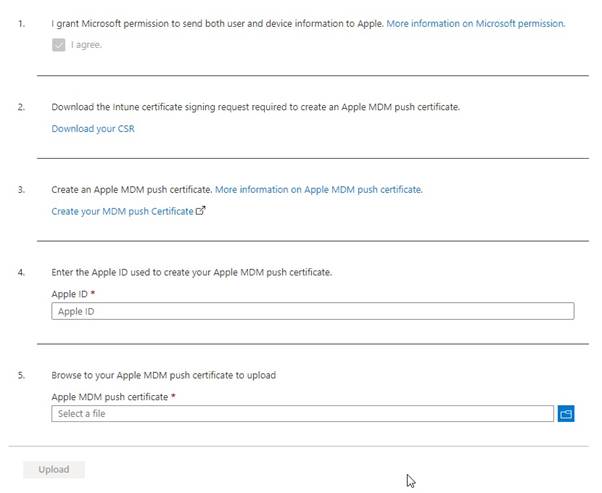Image resolution: width=602 pixels, height=493 pixels.
Task: Click the 'Download the Intune certificate signing request' text
Action: (x=255, y=106)
